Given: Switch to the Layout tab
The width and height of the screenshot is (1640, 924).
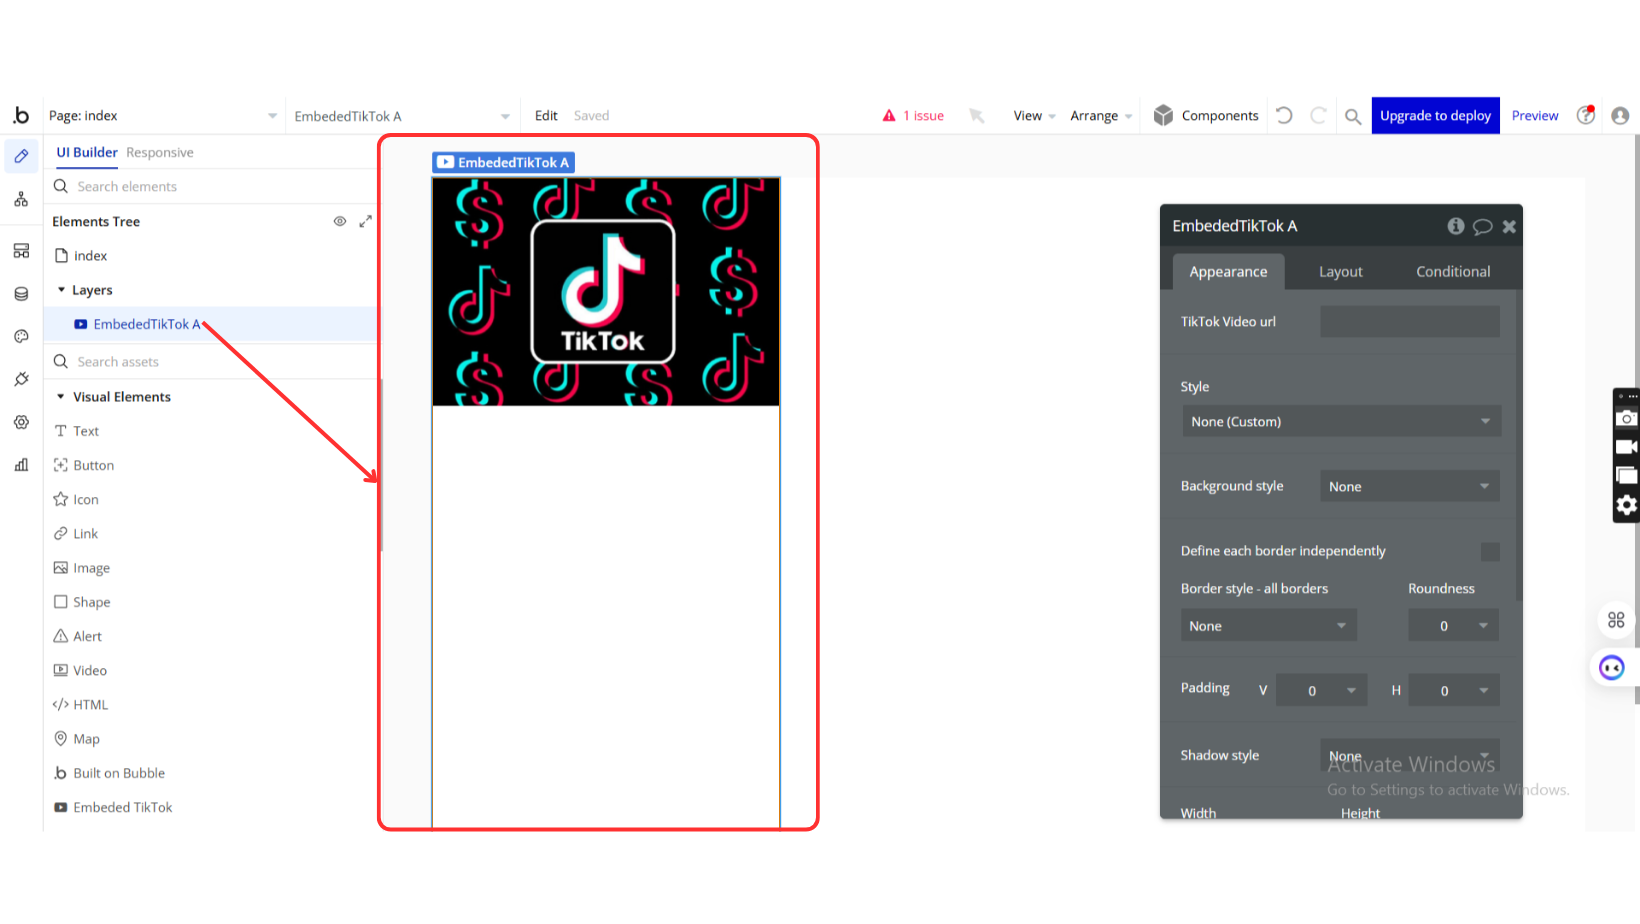Looking at the screenshot, I should (1340, 271).
